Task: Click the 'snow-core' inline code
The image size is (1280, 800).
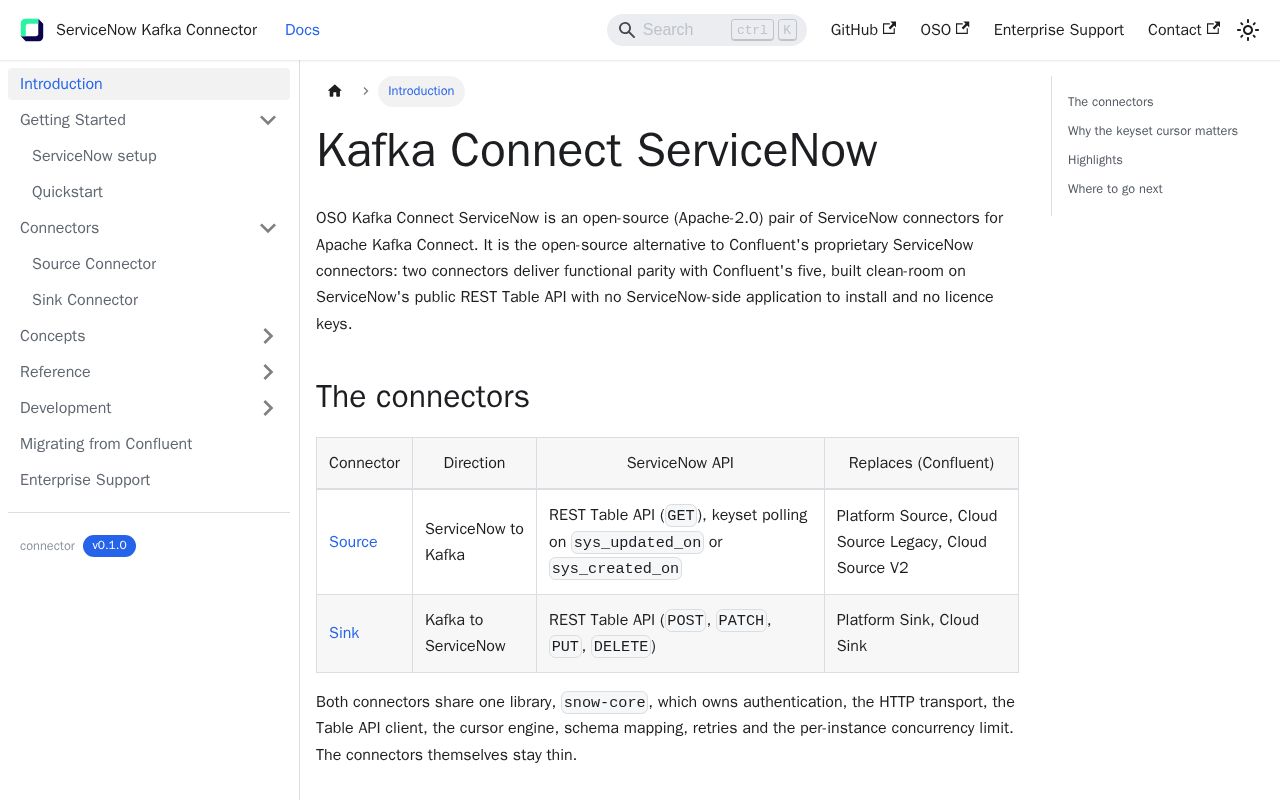Action: pyautogui.click(x=604, y=702)
